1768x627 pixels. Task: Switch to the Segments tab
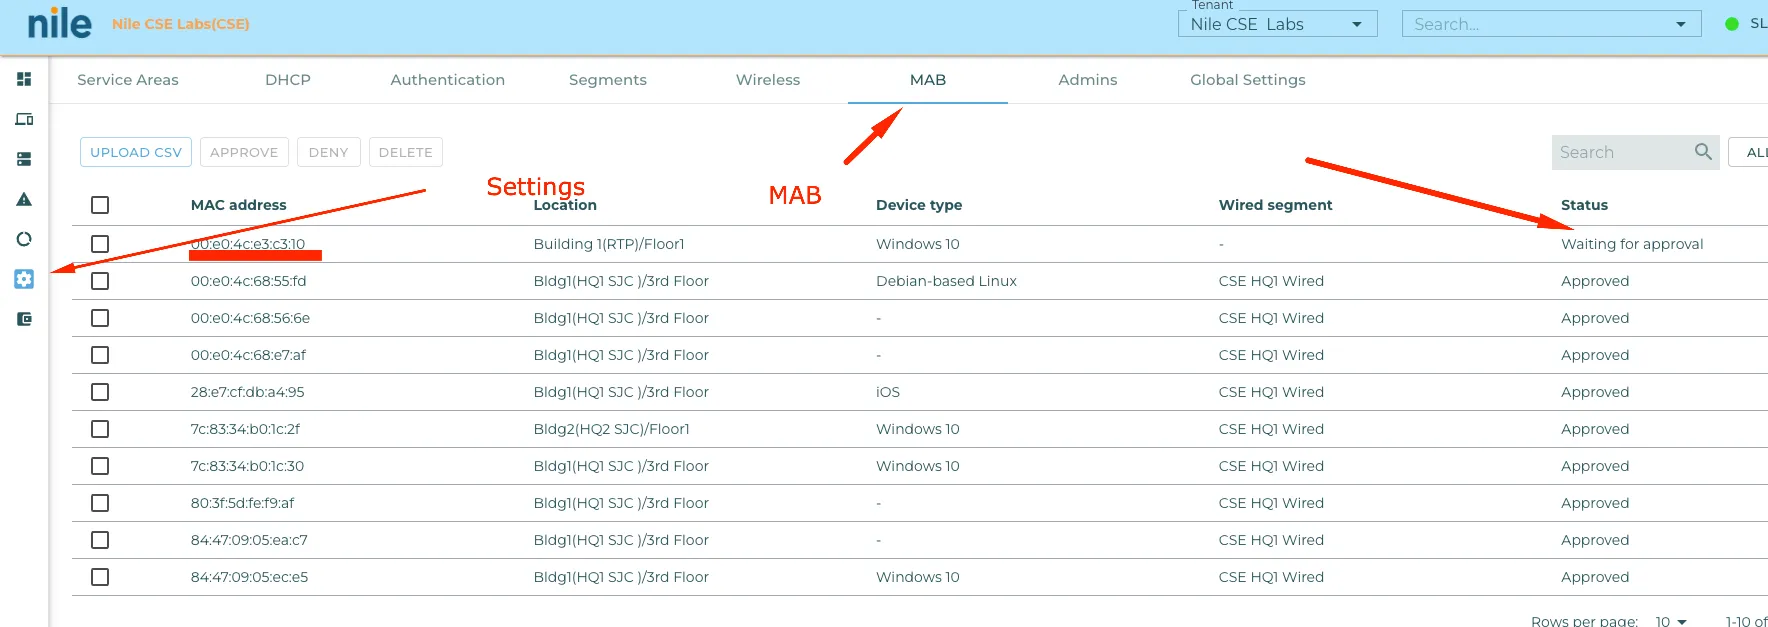[608, 80]
